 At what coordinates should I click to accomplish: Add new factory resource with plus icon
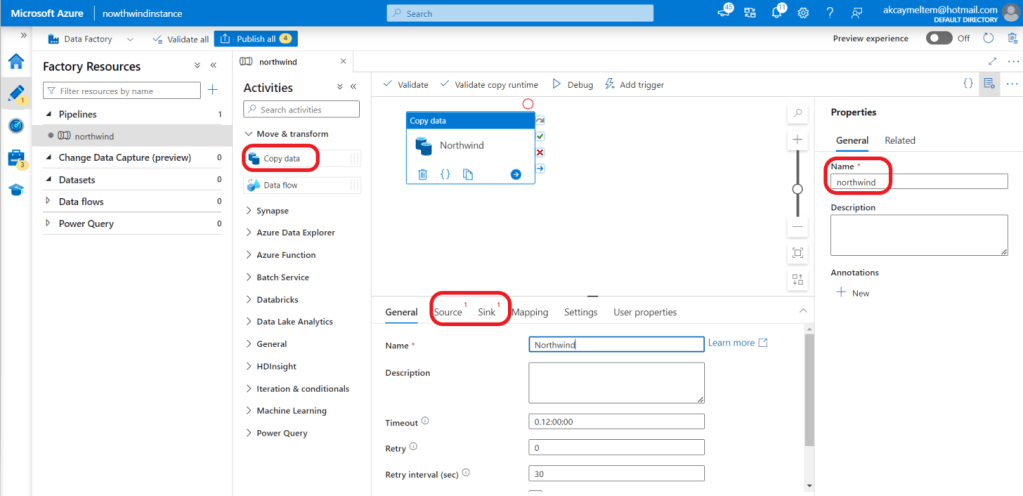(x=212, y=91)
